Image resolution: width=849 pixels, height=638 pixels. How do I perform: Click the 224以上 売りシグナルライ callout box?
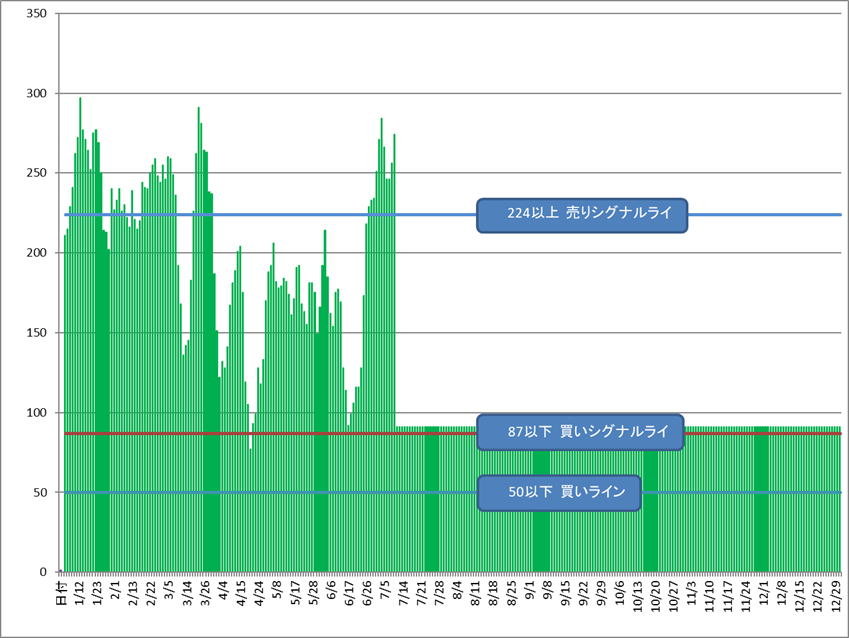581,215
